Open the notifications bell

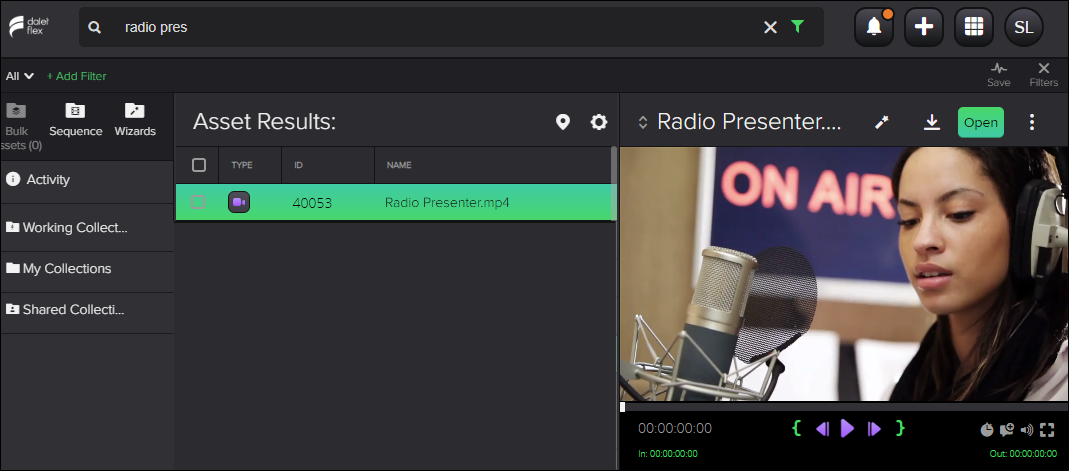[x=874, y=27]
